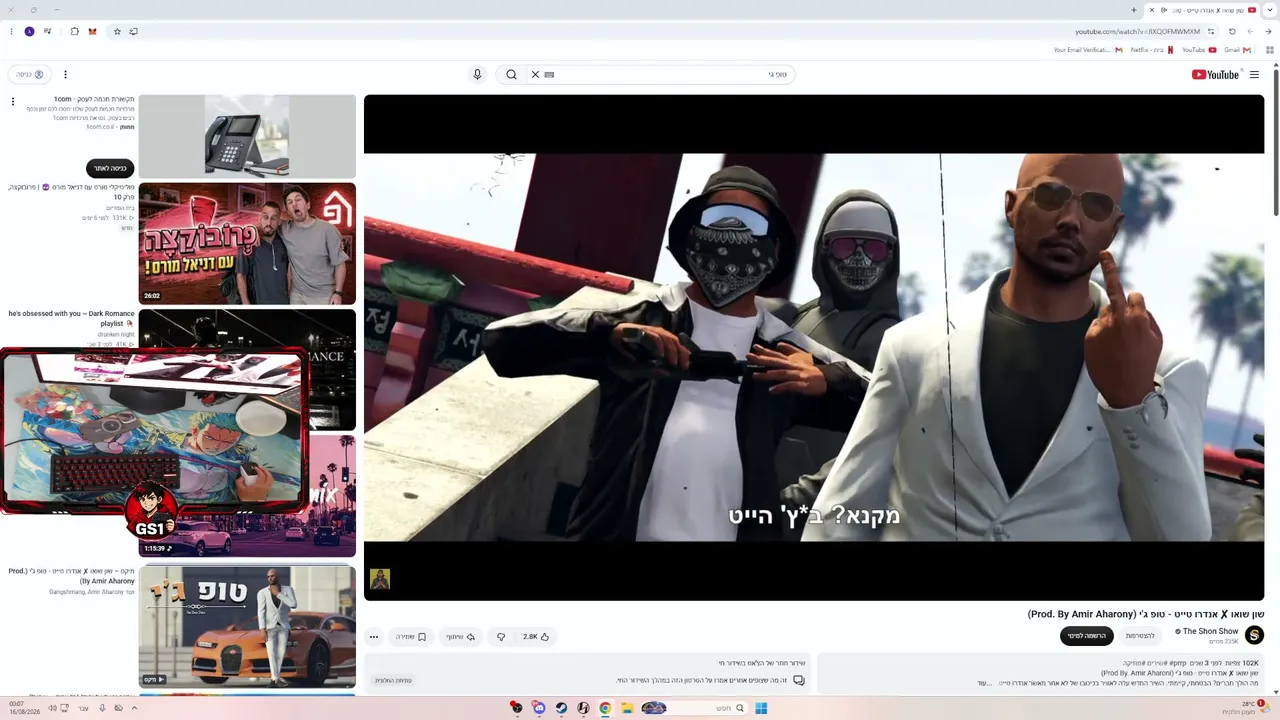Share the video
1280x720 pixels.
(461, 637)
